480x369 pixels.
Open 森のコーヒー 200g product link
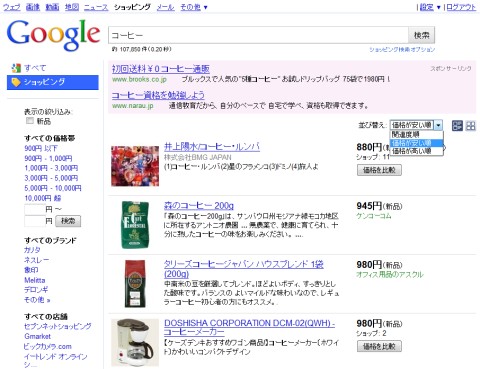point(199,206)
